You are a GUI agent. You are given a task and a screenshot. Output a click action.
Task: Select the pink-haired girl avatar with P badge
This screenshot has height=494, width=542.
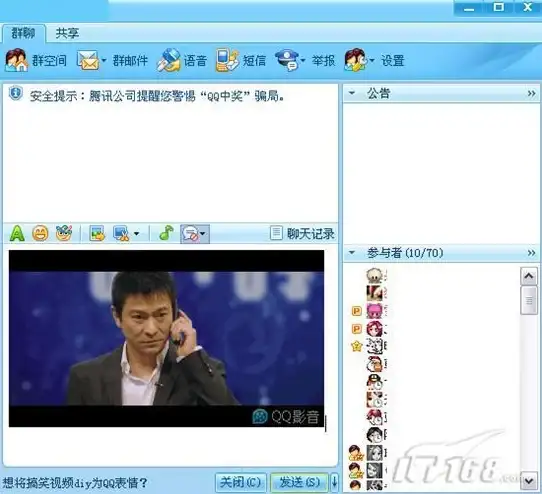pyautogui.click(x=374, y=328)
